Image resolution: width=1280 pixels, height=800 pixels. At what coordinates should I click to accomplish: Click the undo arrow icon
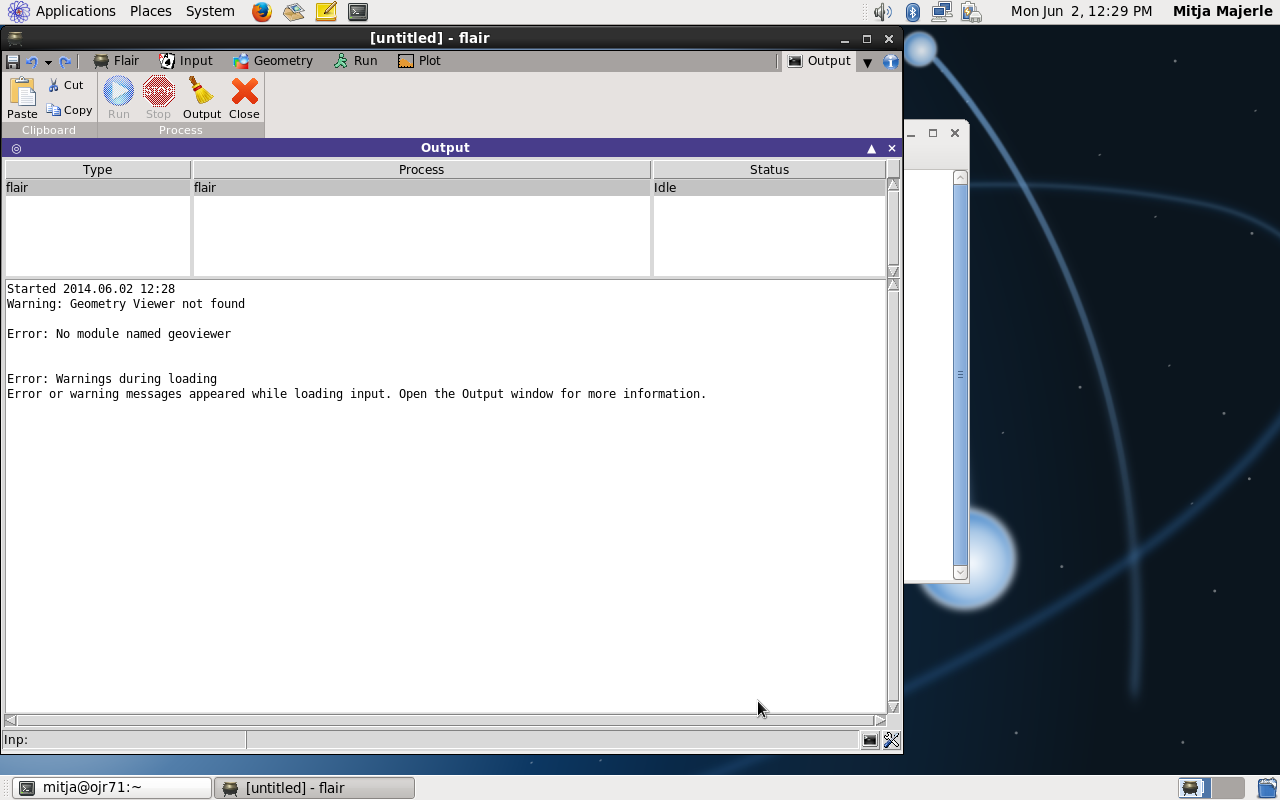[x=31, y=61]
